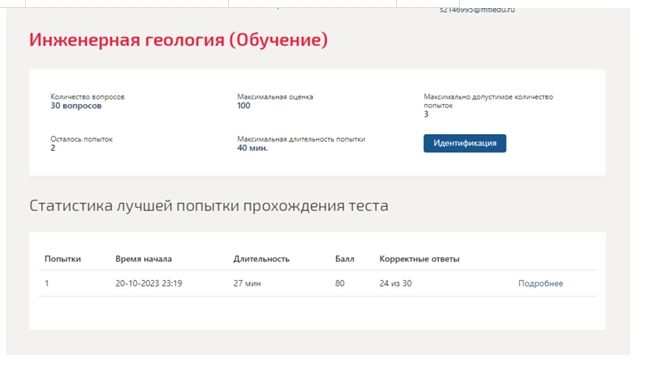The image size is (645, 379).
Task: Select the 30 вопросов value
Action: (x=76, y=106)
